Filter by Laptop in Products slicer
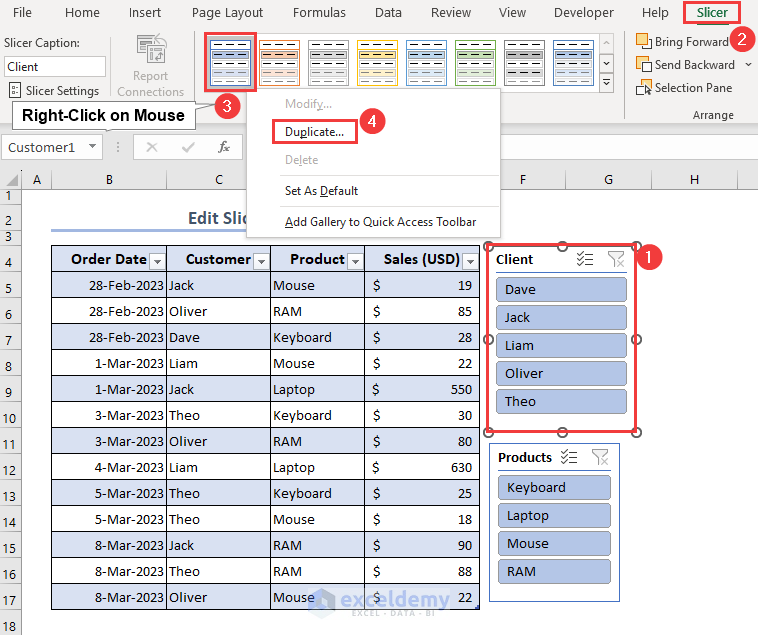Screen dimensions: 758x635 (554, 516)
